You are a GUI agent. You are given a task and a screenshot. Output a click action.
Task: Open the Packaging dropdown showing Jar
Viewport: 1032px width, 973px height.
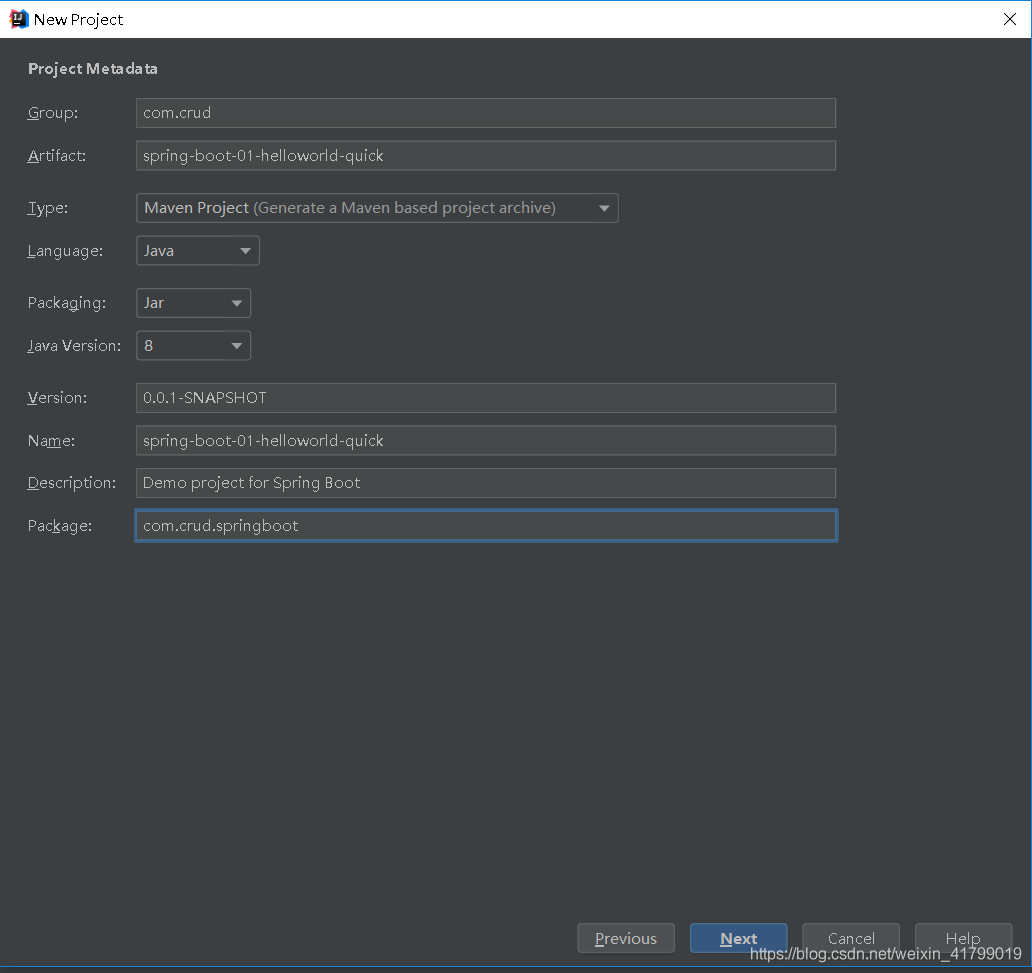coord(194,303)
